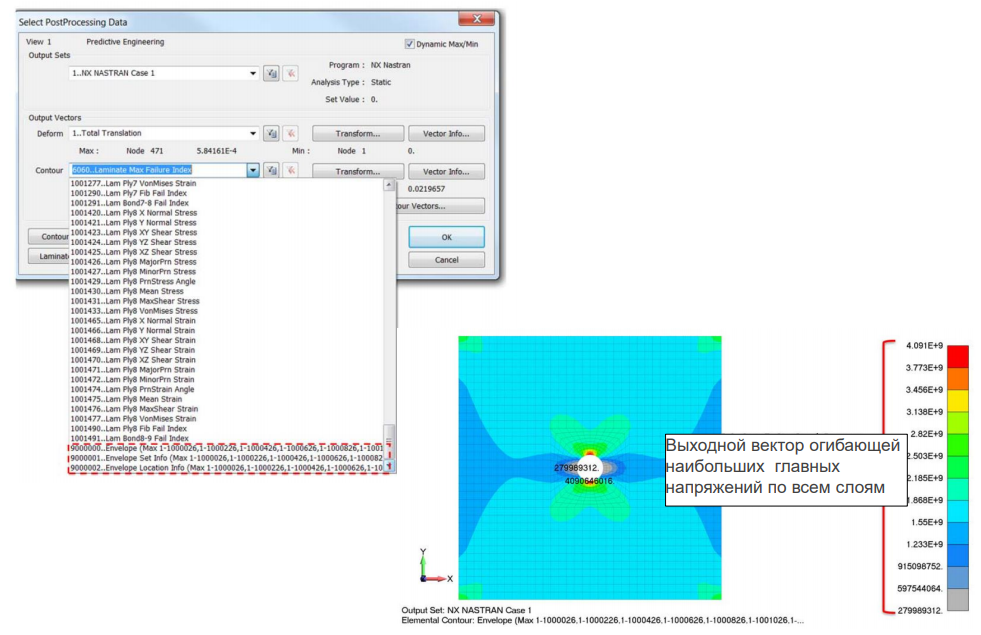Click the partly hidden Contour button at dialog bottom-left
This screenshot has height=635, width=981.
tap(49, 236)
